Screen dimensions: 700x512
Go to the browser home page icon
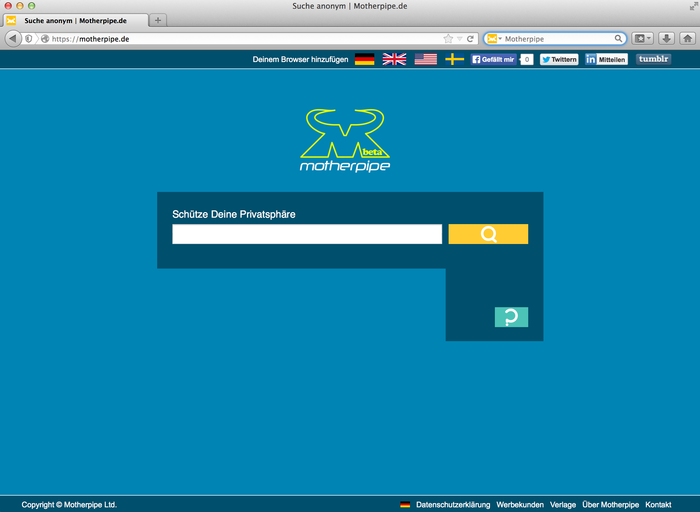click(688, 39)
